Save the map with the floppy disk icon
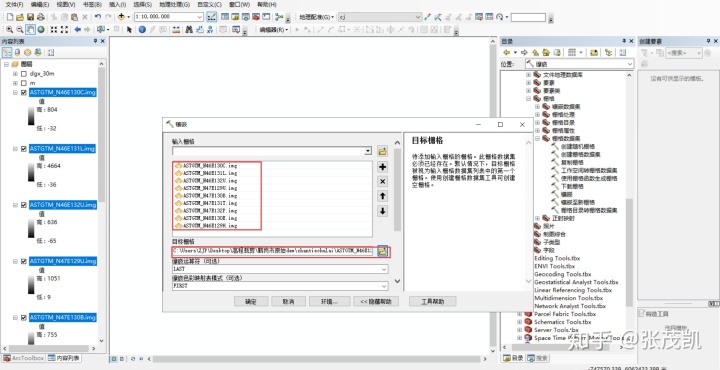This screenshot has height=370, width=720. pyautogui.click(x=30, y=17)
